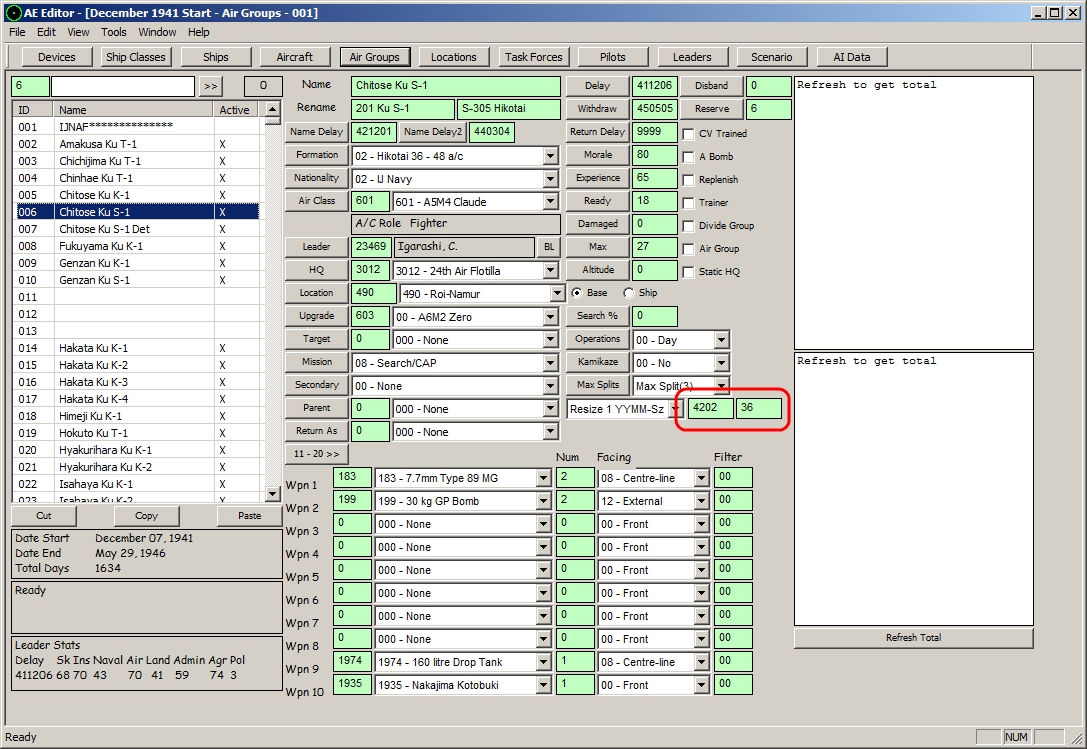
Task: Click the Copy button
Action: pos(146,515)
